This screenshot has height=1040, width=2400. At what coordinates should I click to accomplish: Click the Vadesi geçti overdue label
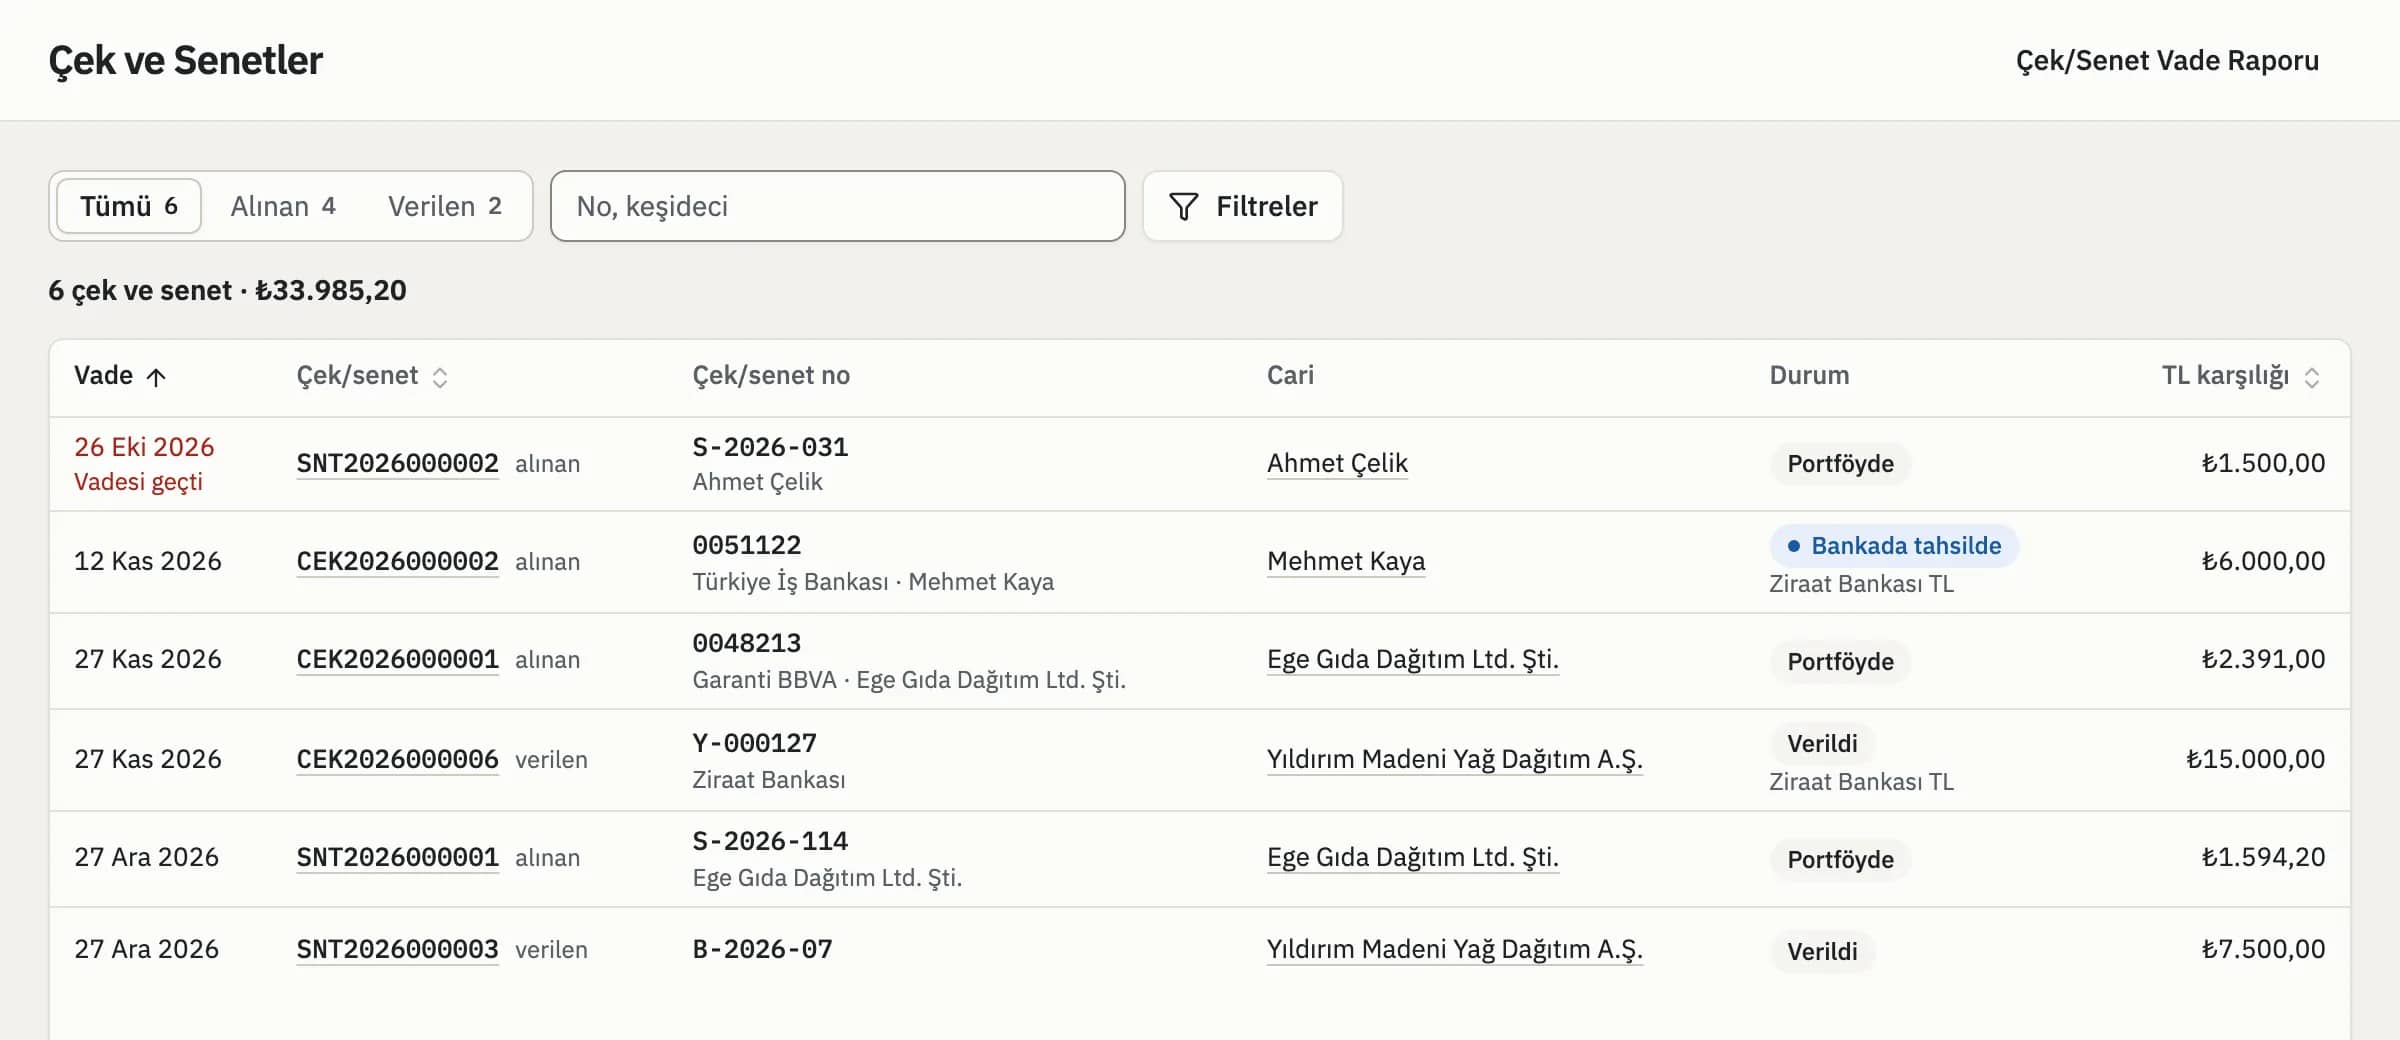pyautogui.click(x=138, y=482)
